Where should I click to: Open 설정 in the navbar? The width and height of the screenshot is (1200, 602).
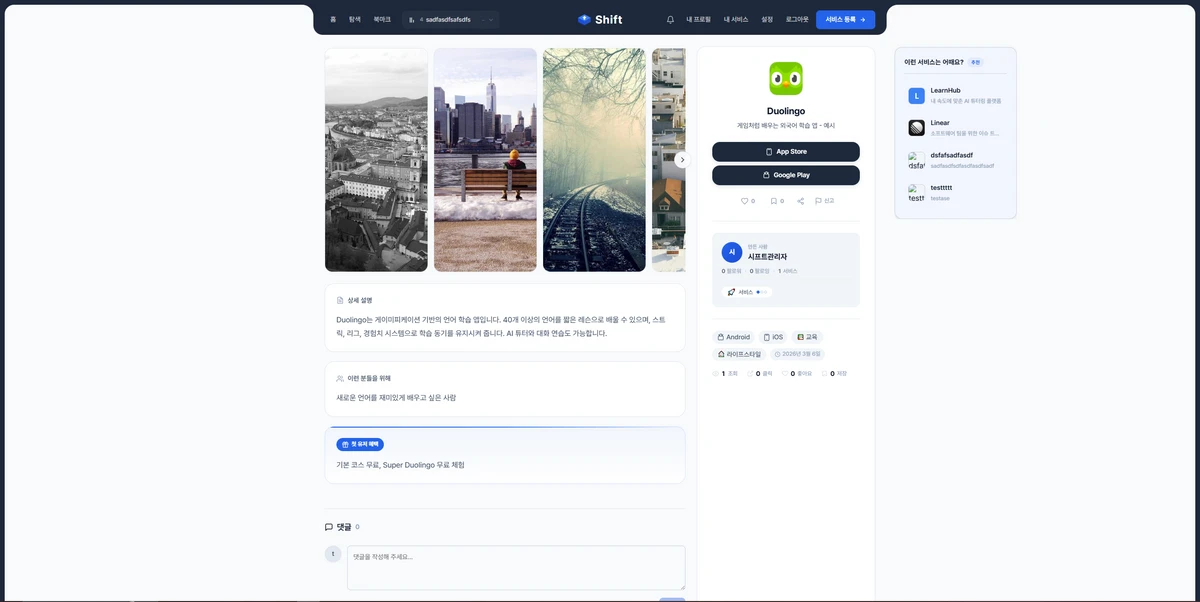pyautogui.click(x=767, y=19)
